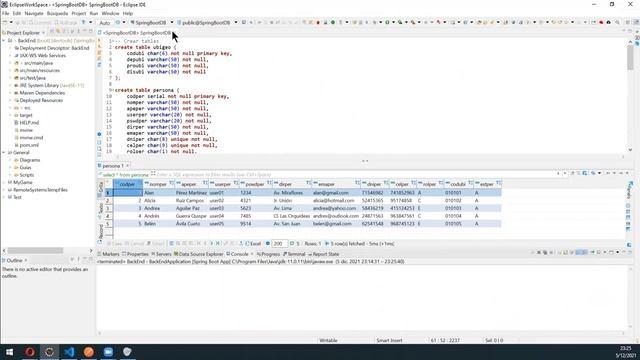Image resolution: width=640 pixels, height=360 pixels.
Task: Click the SpringBootDB editor tab
Action: click(136, 33)
